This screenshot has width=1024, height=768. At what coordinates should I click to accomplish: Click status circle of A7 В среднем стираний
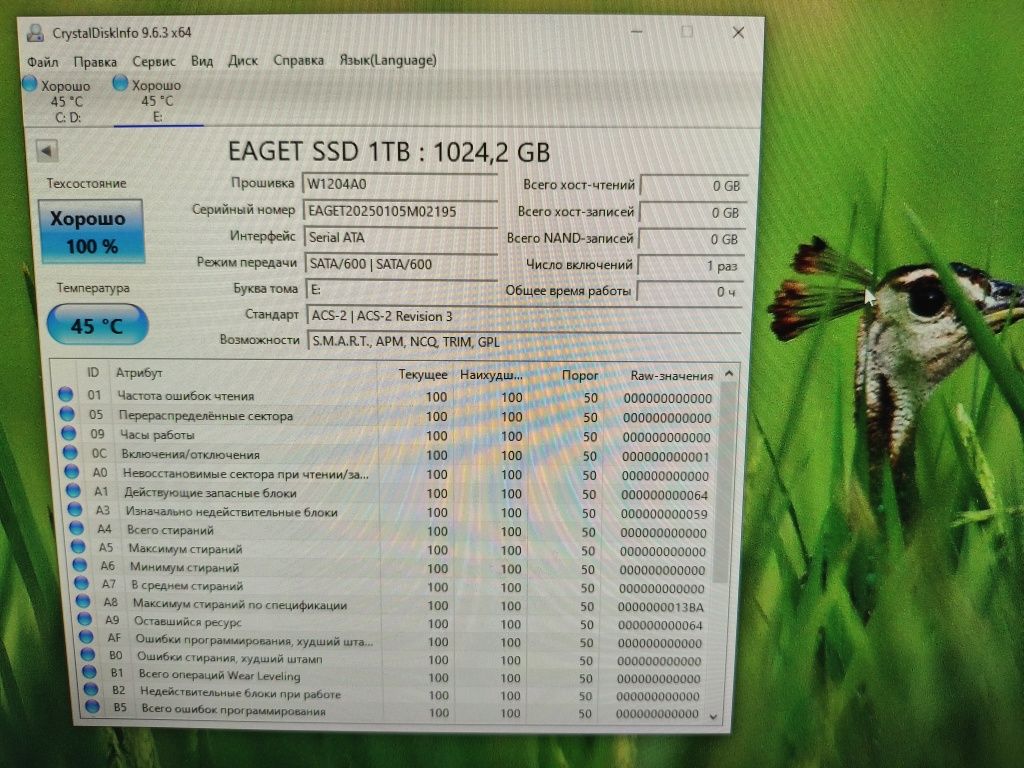(81, 583)
